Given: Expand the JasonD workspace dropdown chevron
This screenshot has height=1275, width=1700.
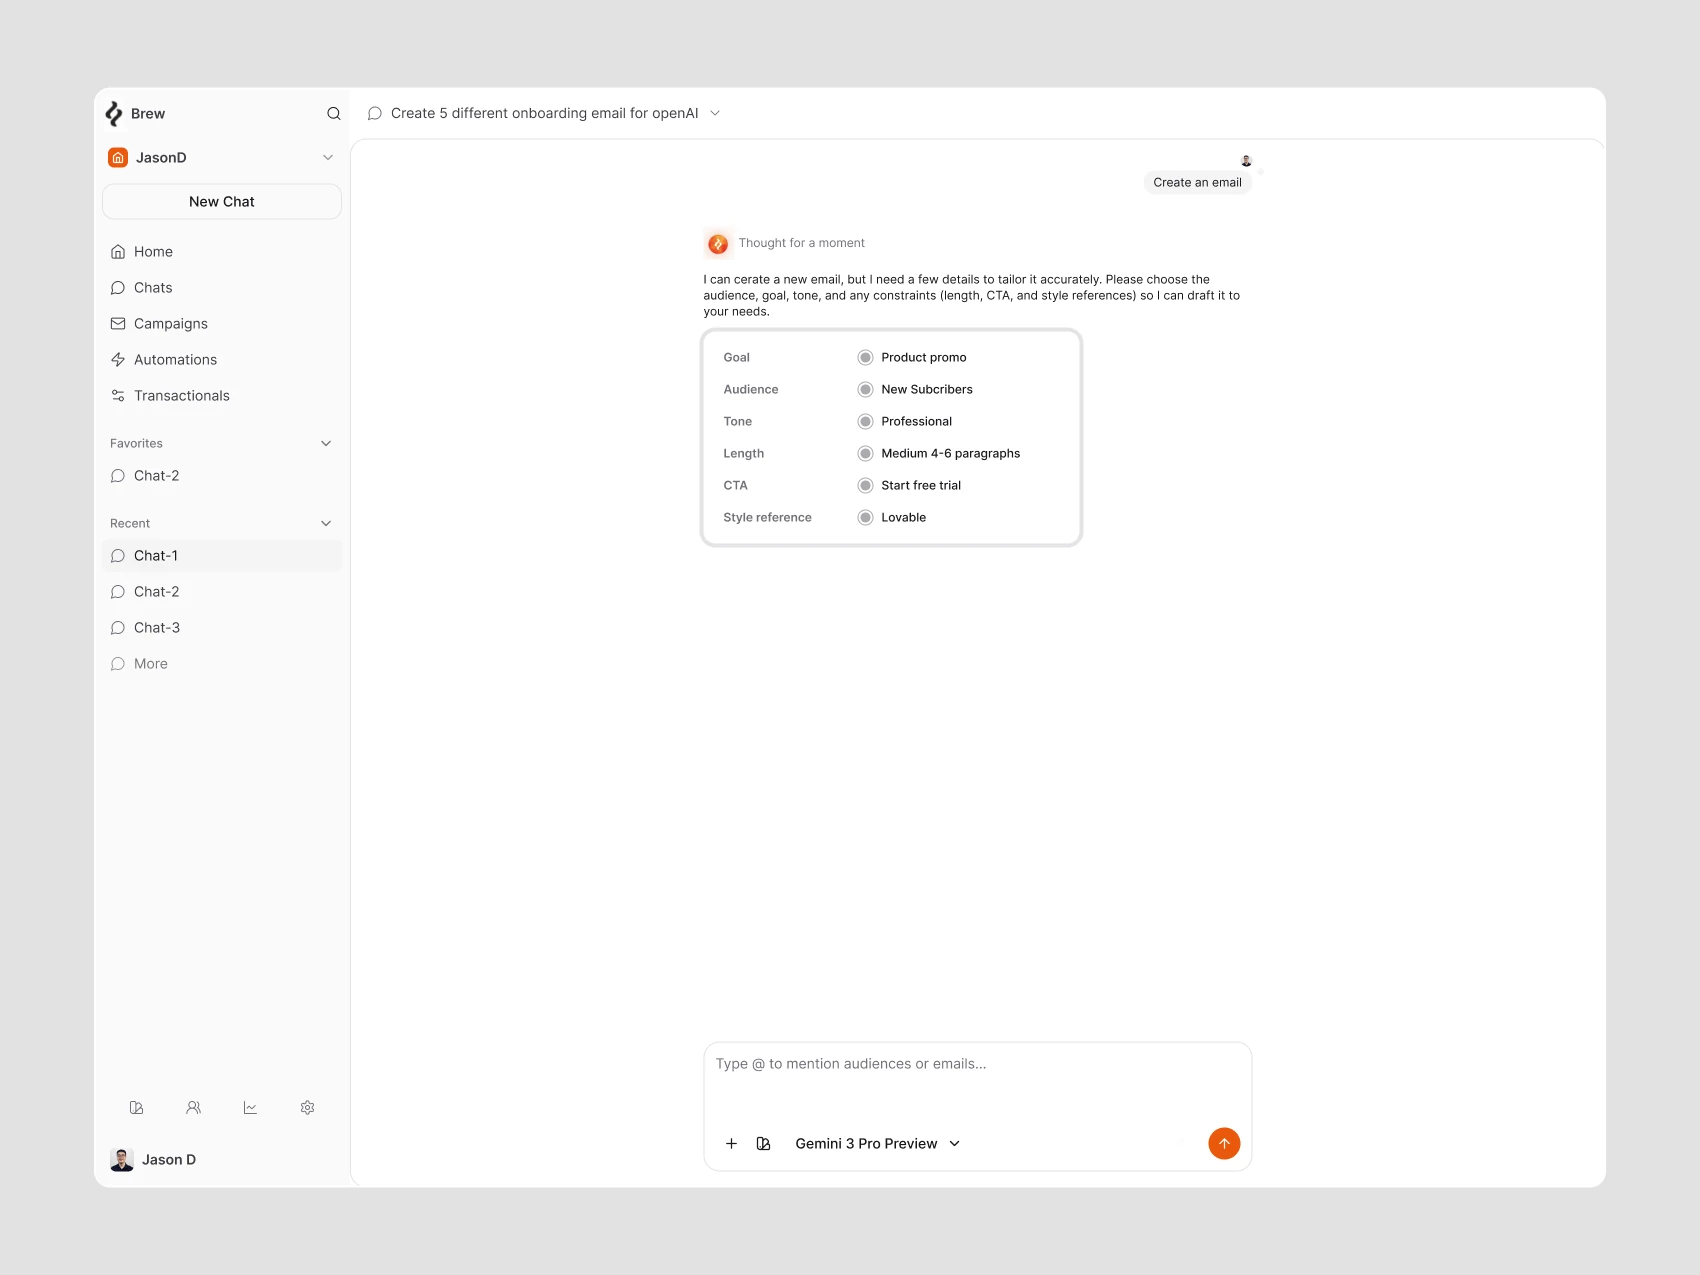Looking at the screenshot, I should [x=328, y=158].
